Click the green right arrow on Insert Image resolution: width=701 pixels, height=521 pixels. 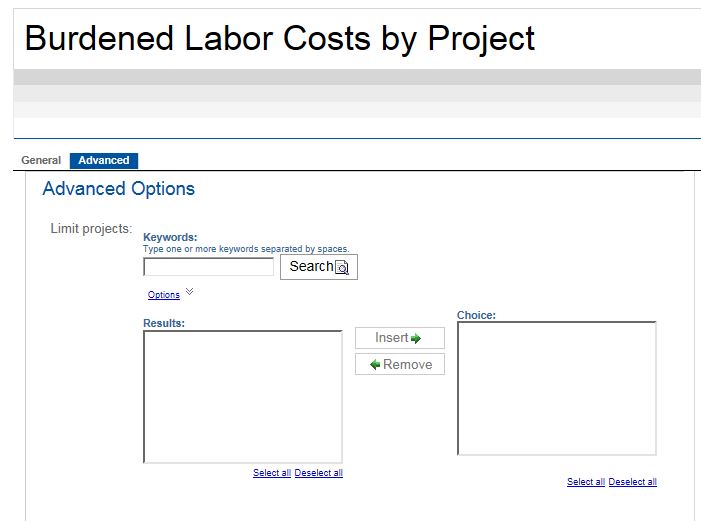(x=416, y=339)
